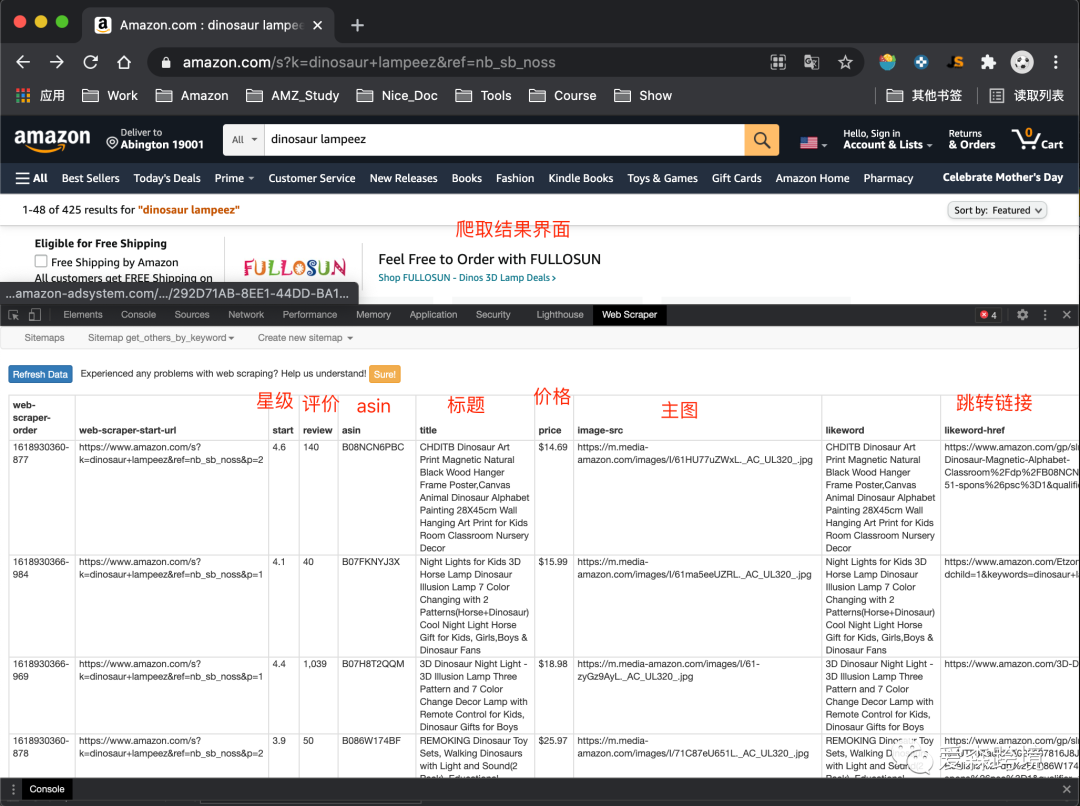Open the search category All dropdown
Viewport: 1080px width, 806px height.
click(244, 140)
